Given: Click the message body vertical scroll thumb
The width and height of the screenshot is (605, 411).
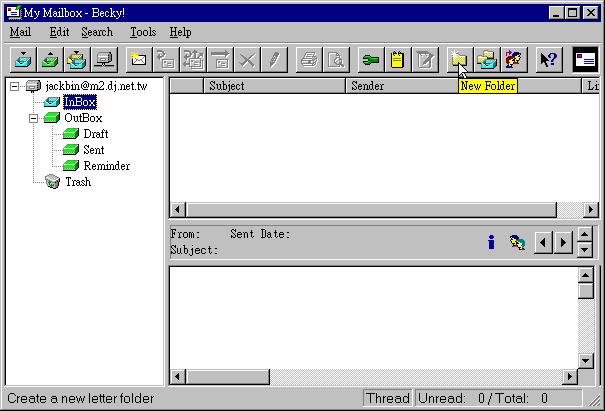Looking at the screenshot, I should pos(585,291).
